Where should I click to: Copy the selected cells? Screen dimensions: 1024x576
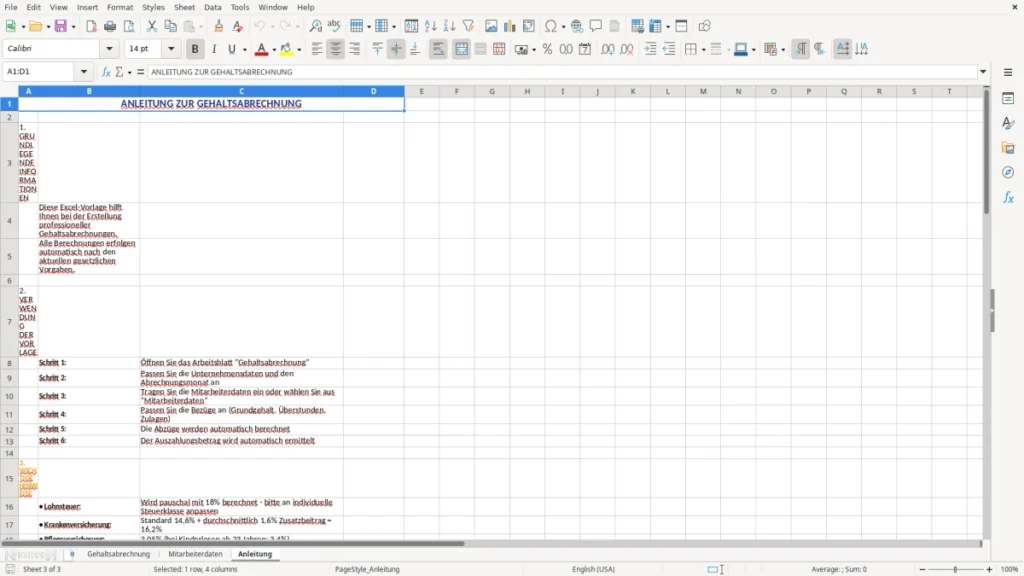tap(170, 26)
